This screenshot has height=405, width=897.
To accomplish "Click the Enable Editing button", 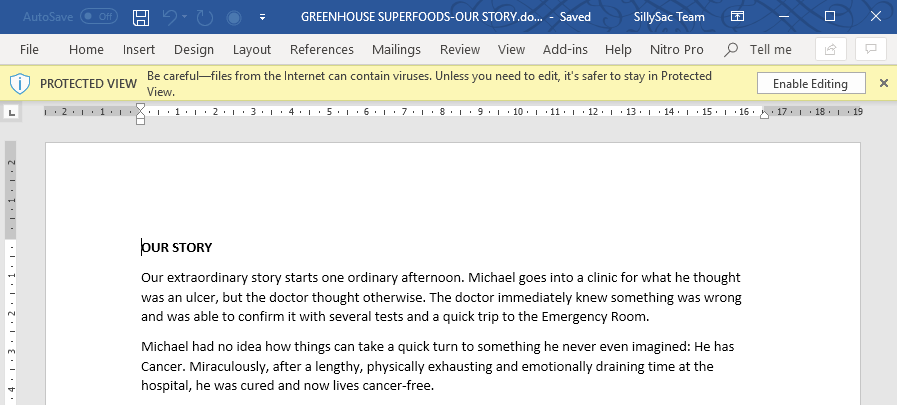I will 811,84.
